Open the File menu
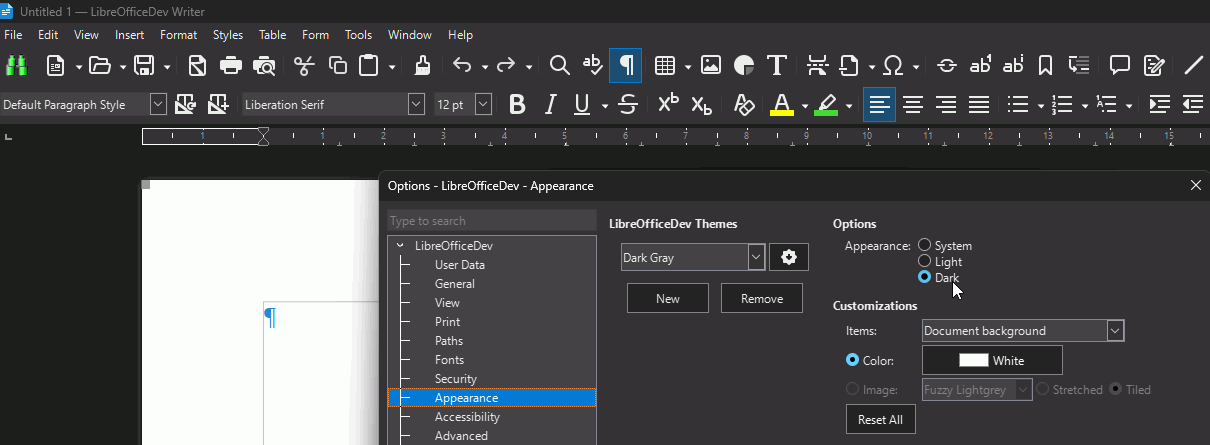Image resolution: width=1210 pixels, height=445 pixels. [x=13, y=35]
